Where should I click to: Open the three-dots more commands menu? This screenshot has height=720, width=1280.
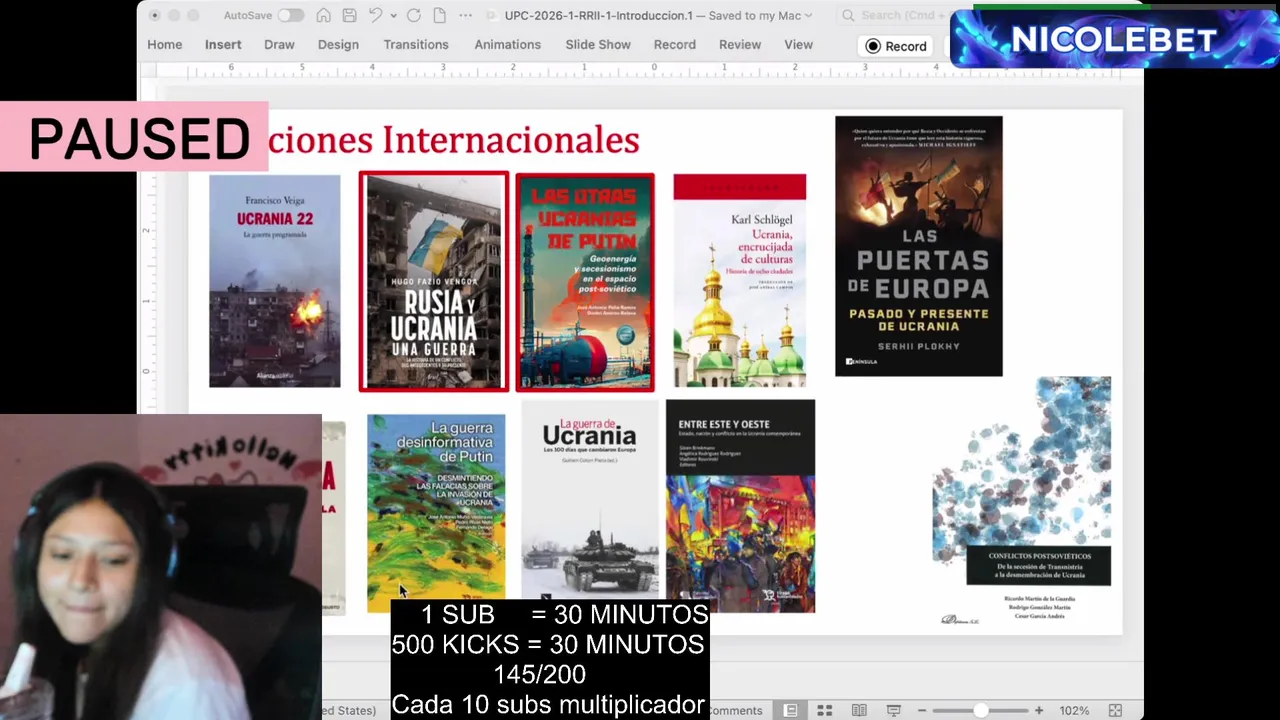pyautogui.click(x=466, y=15)
